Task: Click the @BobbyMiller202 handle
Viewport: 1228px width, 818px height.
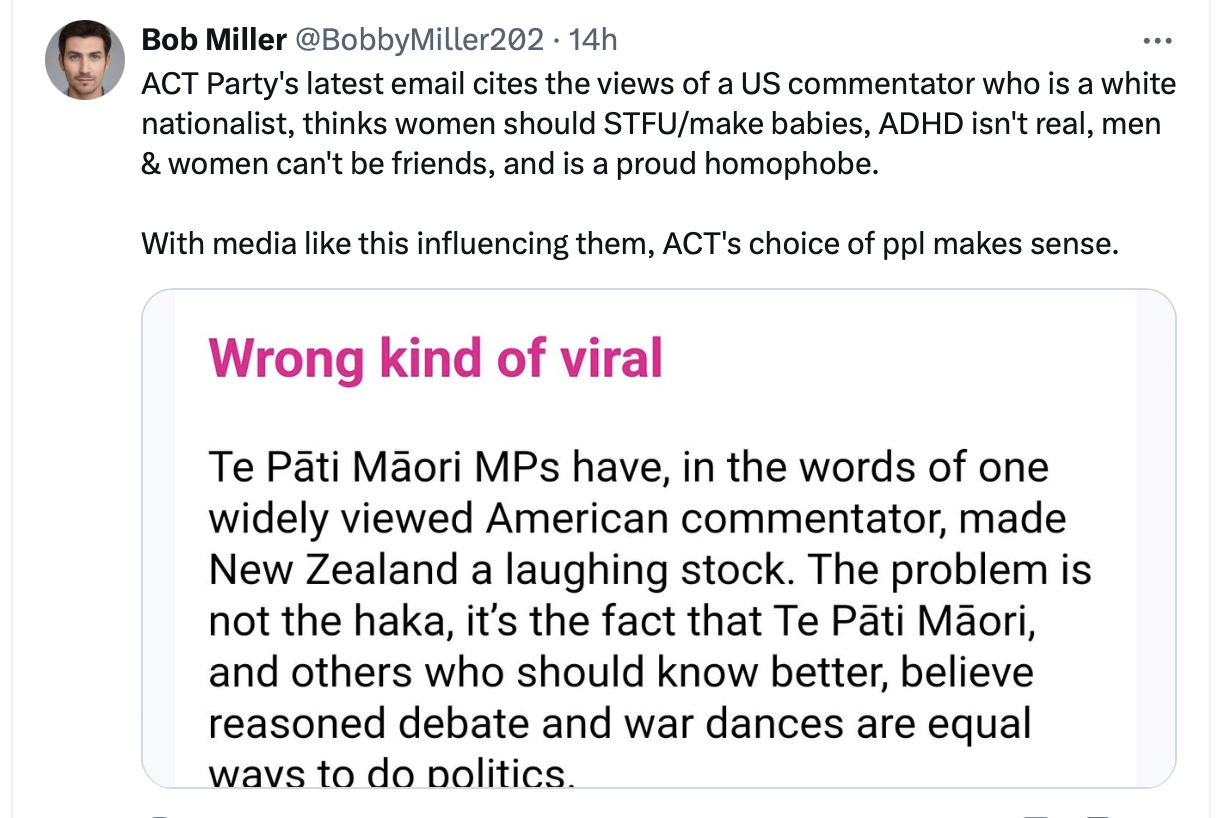Action: pos(420,40)
